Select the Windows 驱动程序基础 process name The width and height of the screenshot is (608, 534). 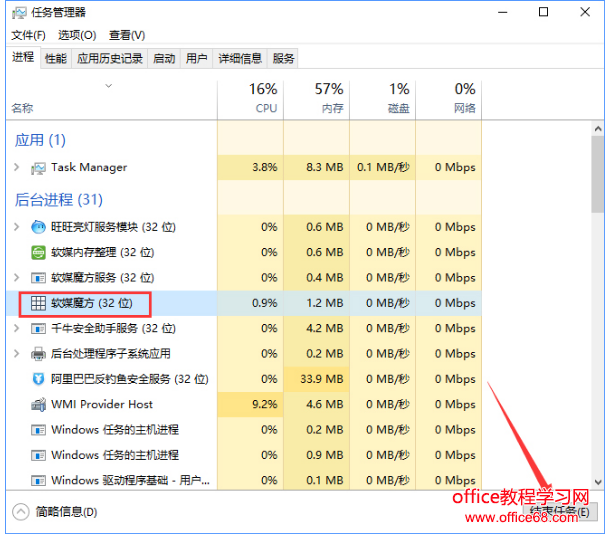[130, 481]
